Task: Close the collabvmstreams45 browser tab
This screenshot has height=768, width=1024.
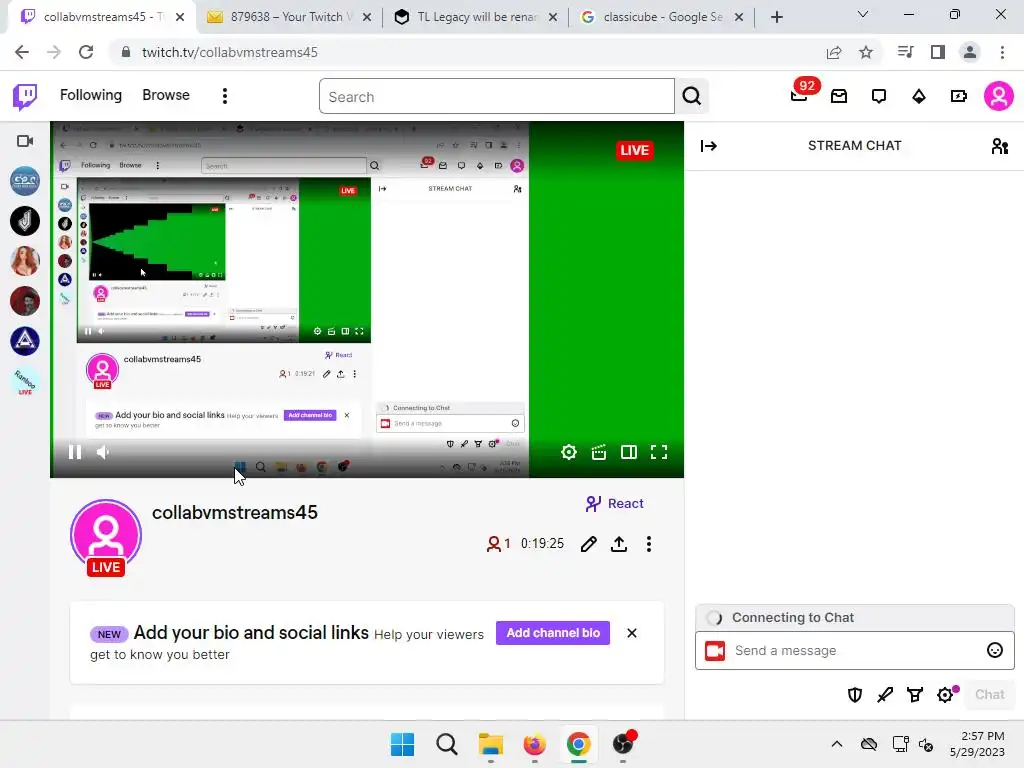Action: (180, 17)
